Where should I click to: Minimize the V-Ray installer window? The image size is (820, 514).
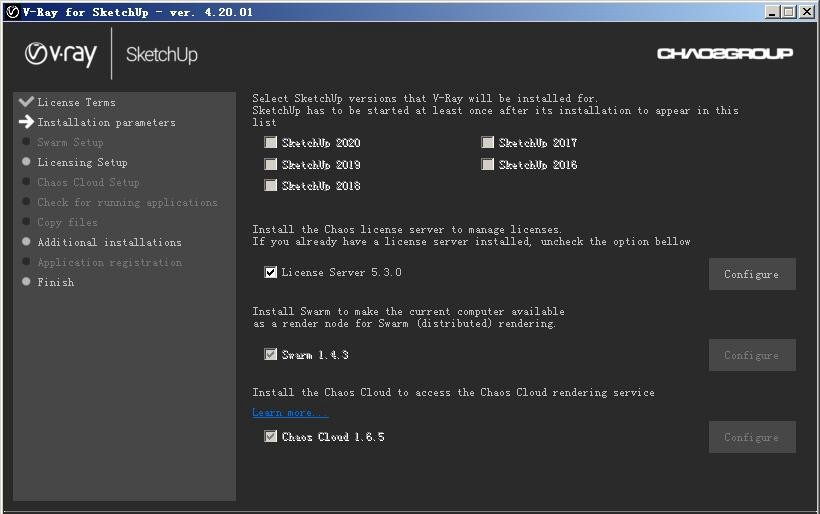pos(771,12)
